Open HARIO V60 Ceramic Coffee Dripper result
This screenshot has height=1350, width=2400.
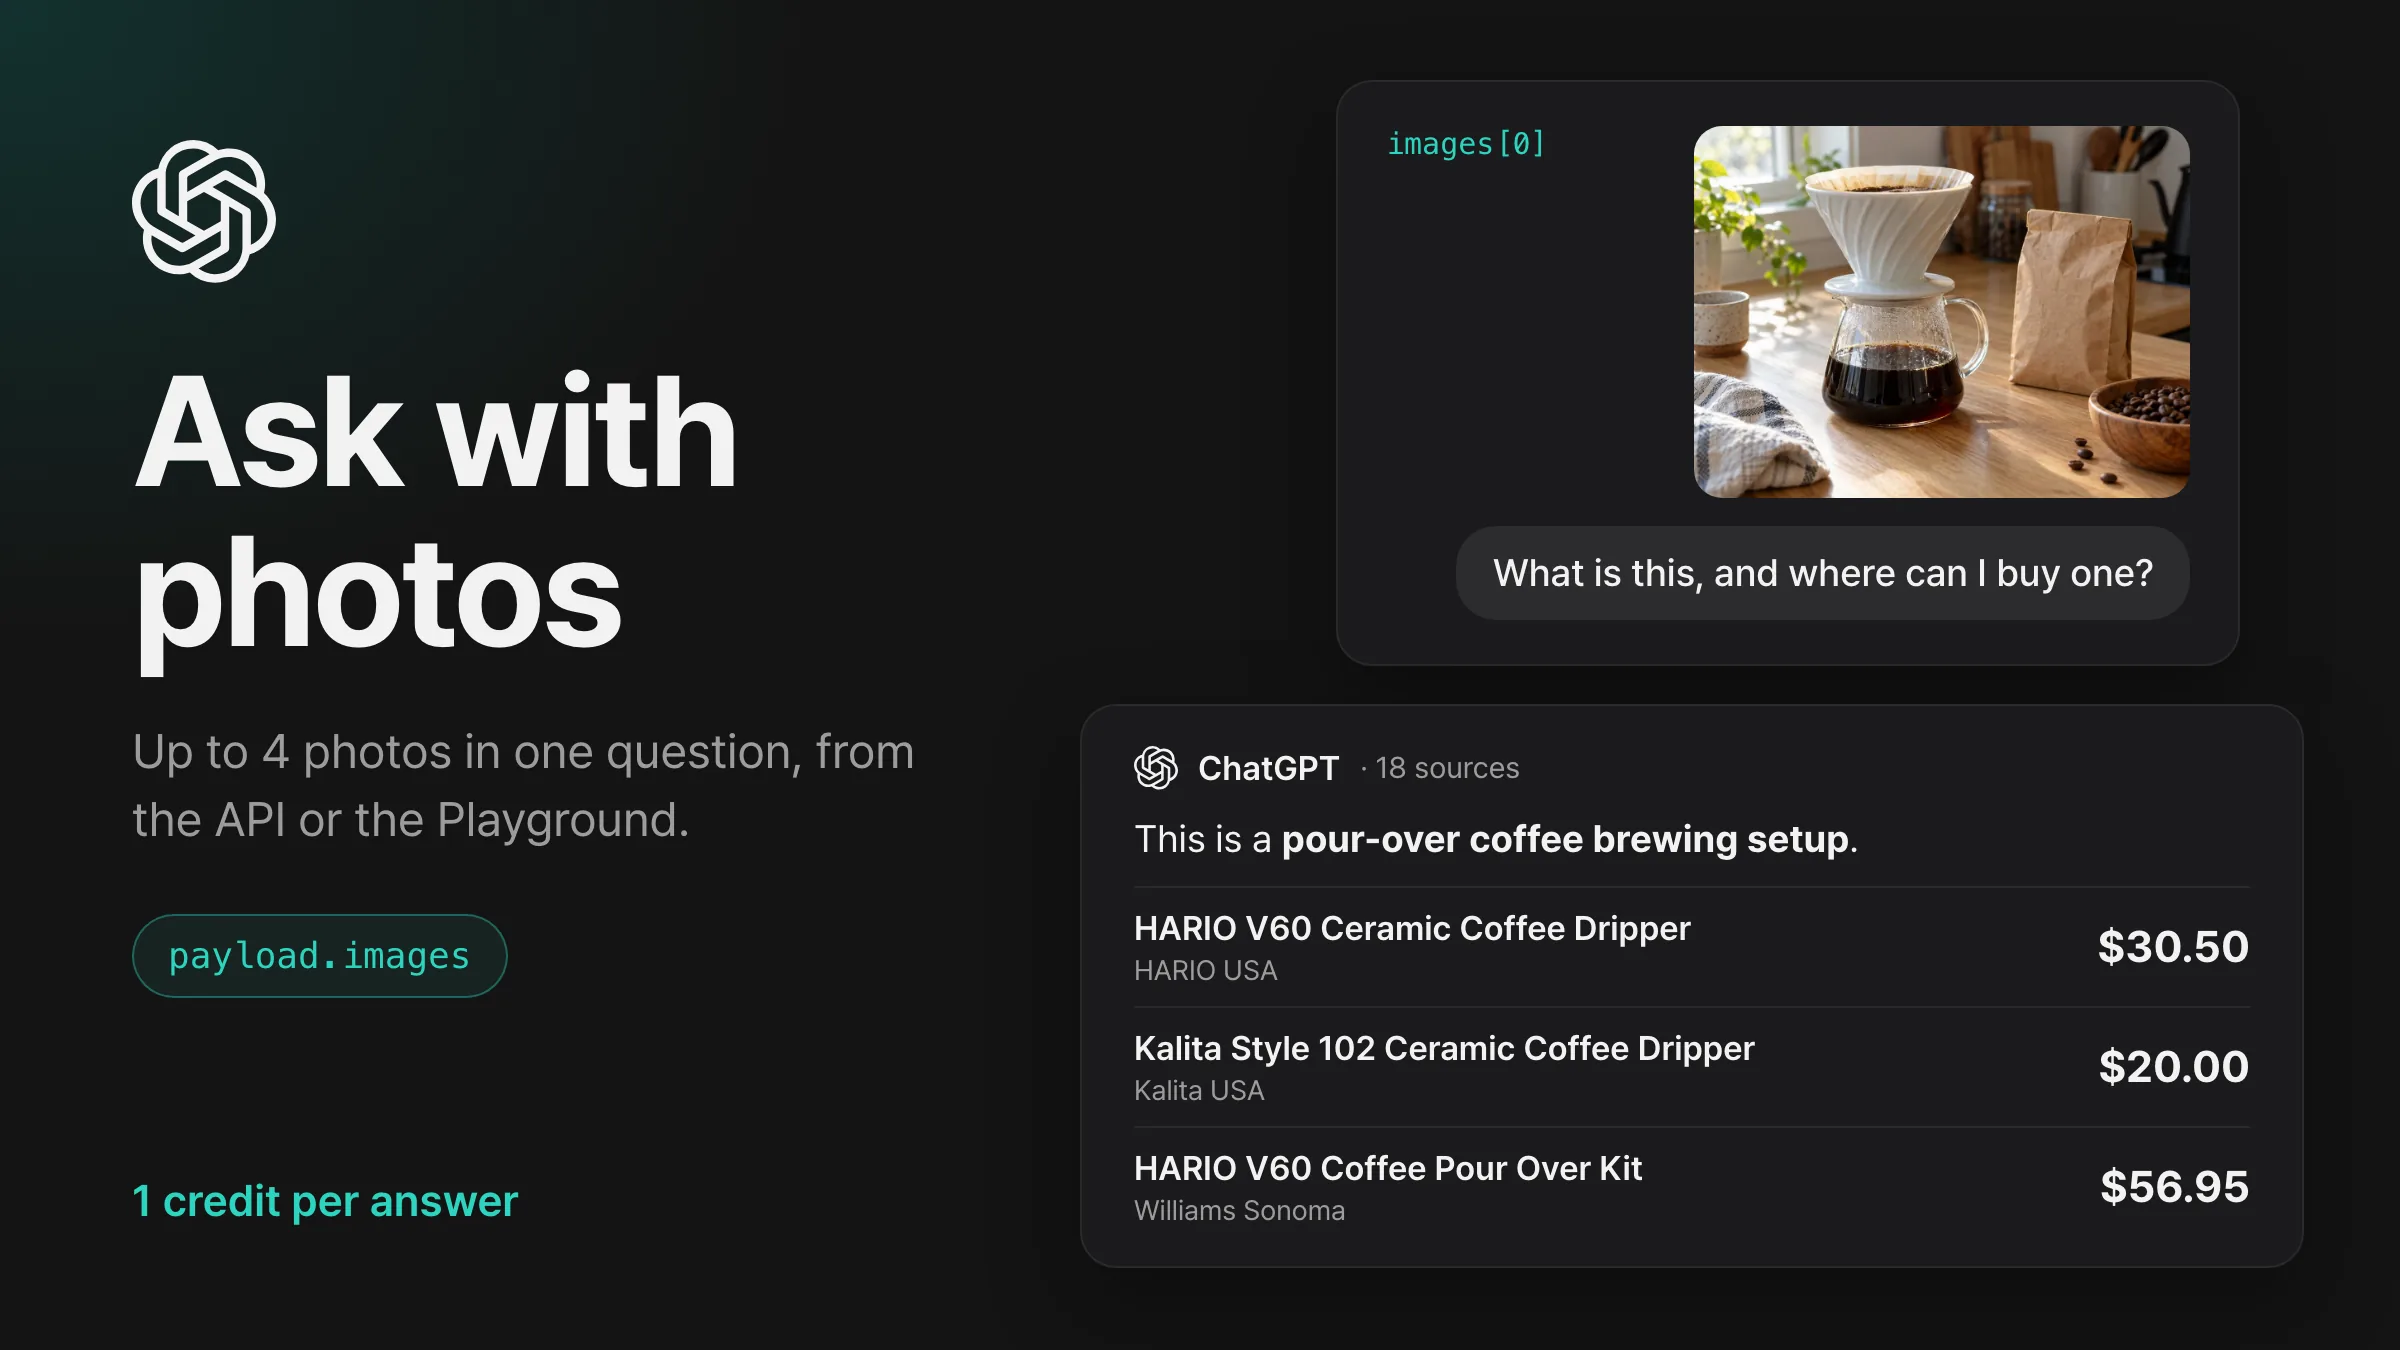[1691, 947]
